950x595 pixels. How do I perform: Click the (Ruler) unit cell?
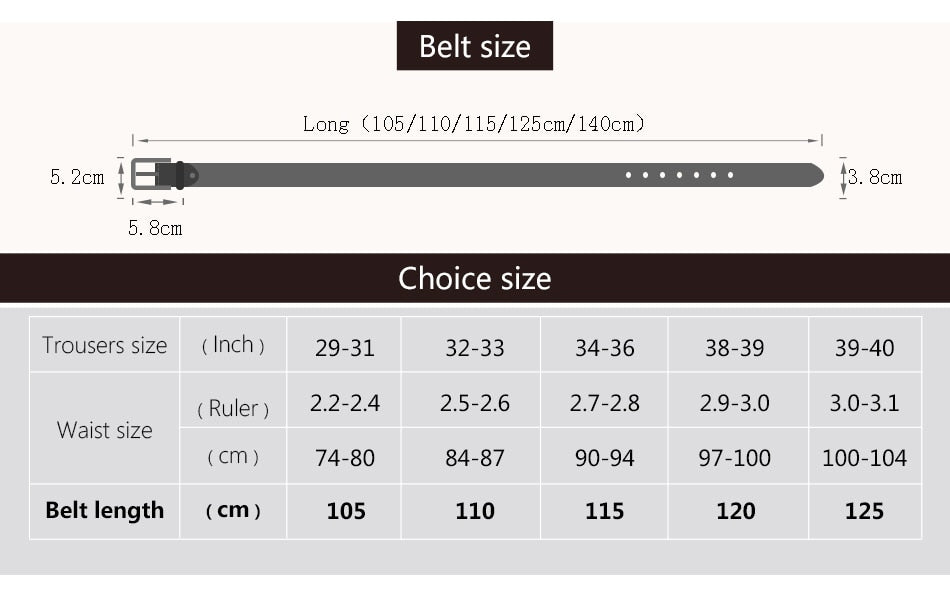click(233, 408)
